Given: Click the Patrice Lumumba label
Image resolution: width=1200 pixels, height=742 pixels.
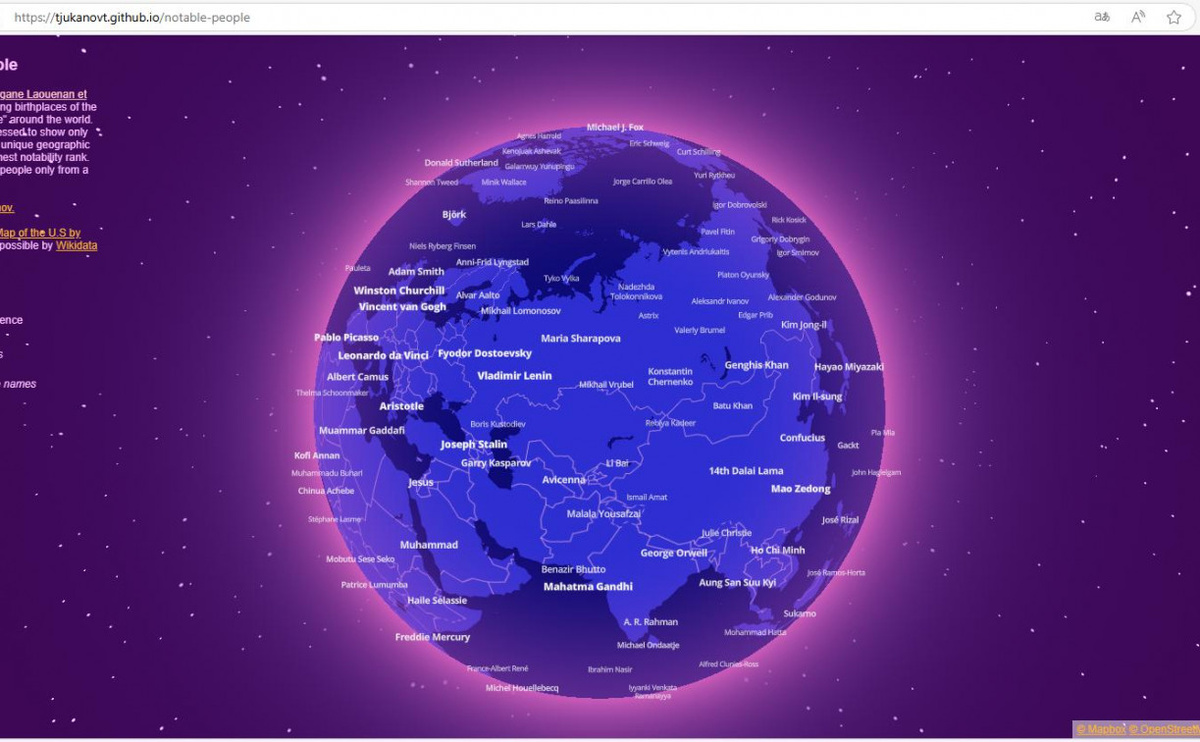Looking at the screenshot, I should click(x=374, y=585).
